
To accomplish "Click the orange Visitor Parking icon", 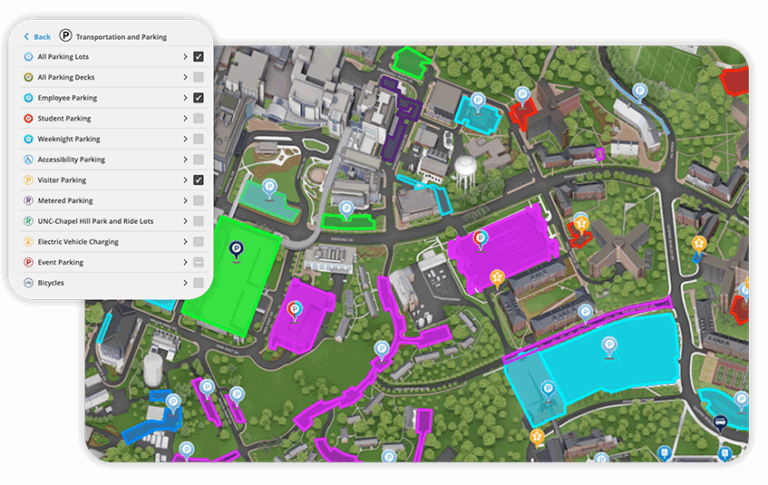I will [x=28, y=180].
